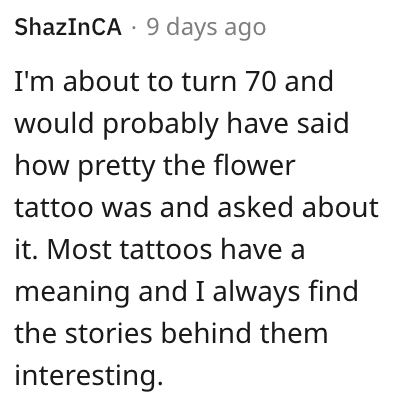The height and width of the screenshot is (418, 394).
Task: Click the line 'the stories behind them'
Action: coord(171,333)
